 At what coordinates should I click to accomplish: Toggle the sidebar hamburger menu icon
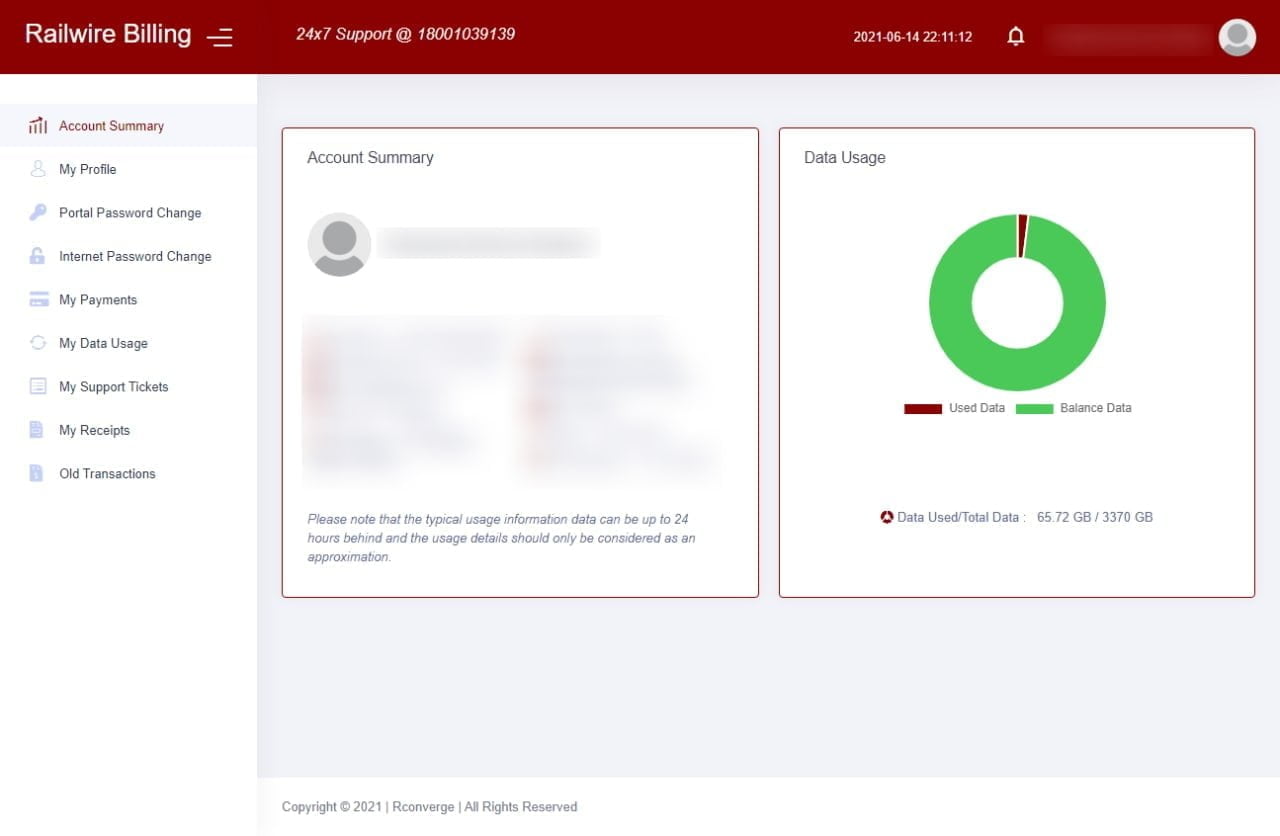(219, 38)
